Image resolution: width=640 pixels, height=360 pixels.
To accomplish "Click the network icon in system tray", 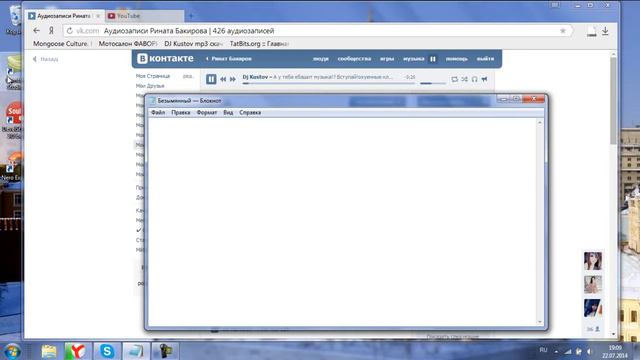I will 568,351.
